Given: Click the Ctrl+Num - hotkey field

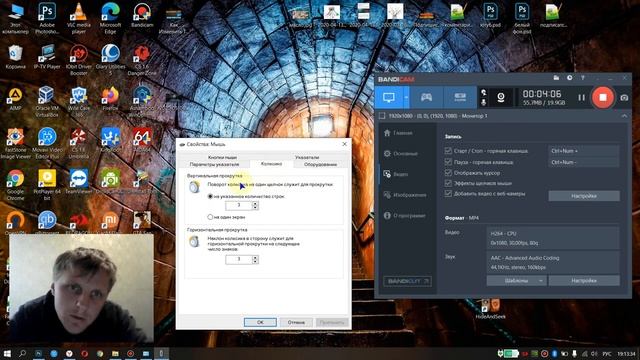Looking at the screenshot, I should (583, 162).
